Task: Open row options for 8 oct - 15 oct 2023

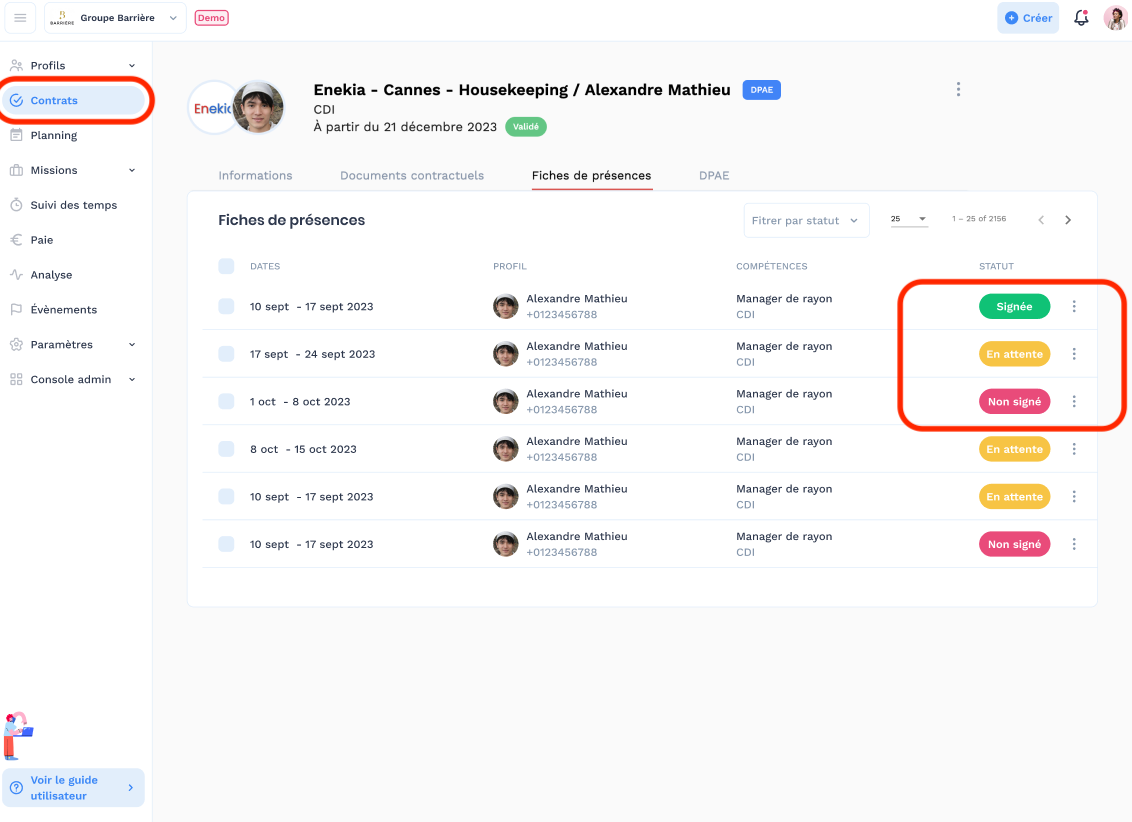Action: pos(1074,450)
